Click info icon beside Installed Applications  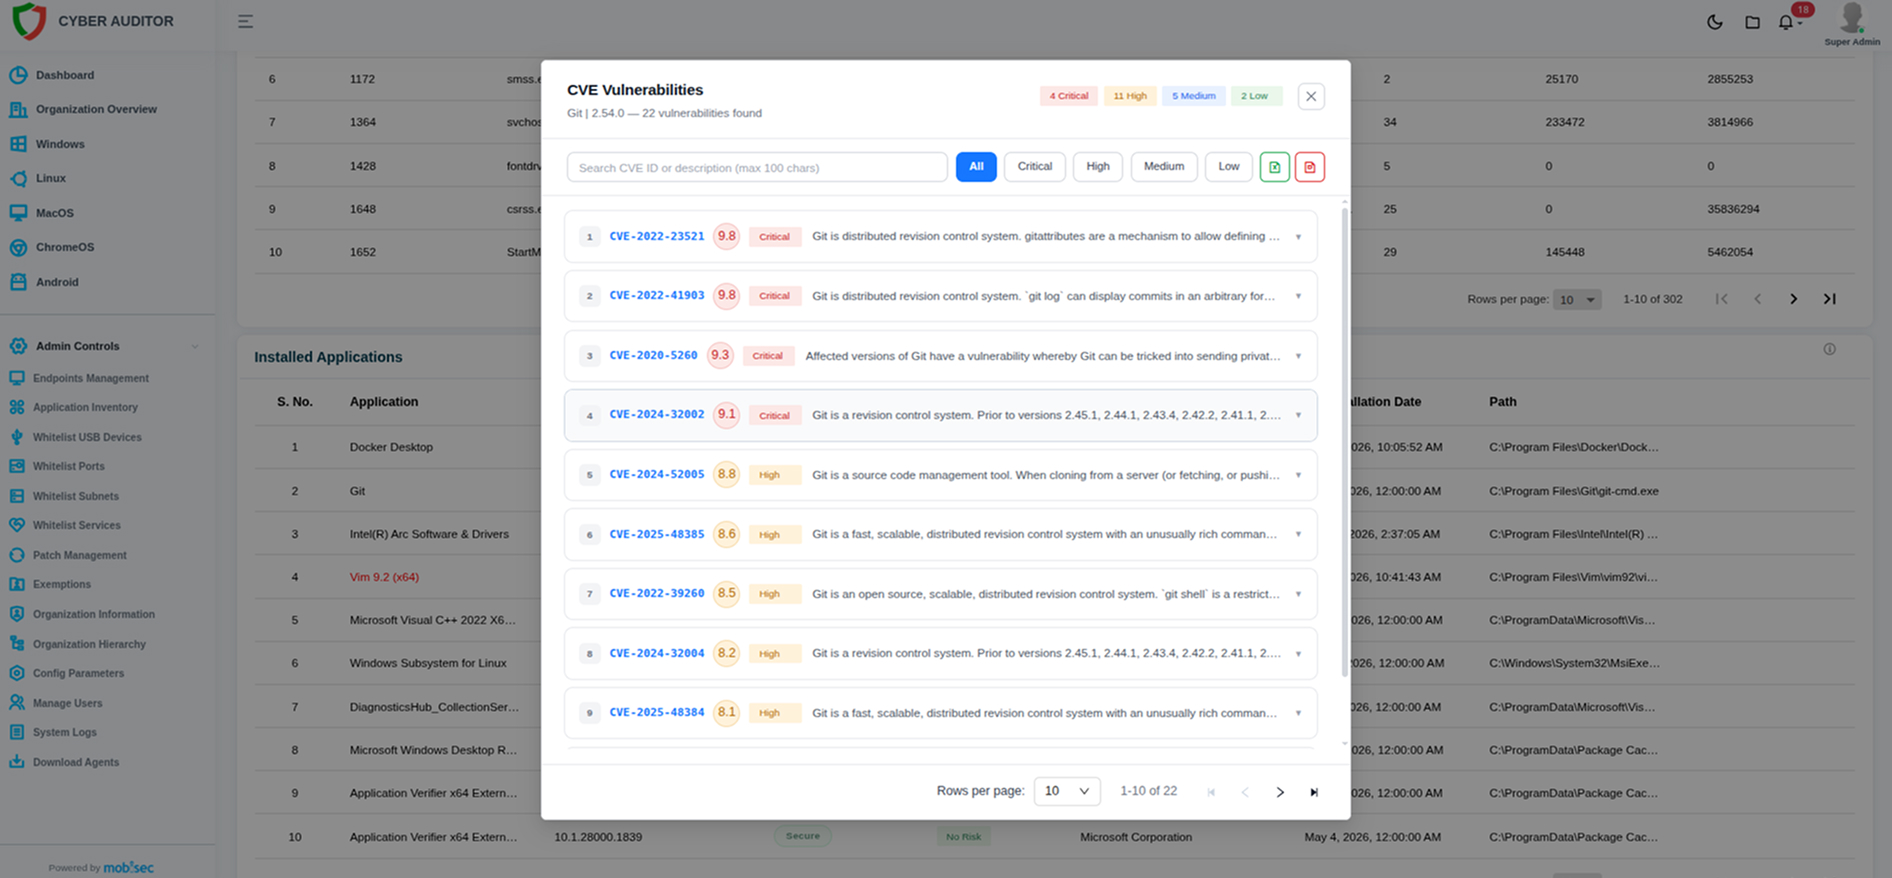point(1829,349)
